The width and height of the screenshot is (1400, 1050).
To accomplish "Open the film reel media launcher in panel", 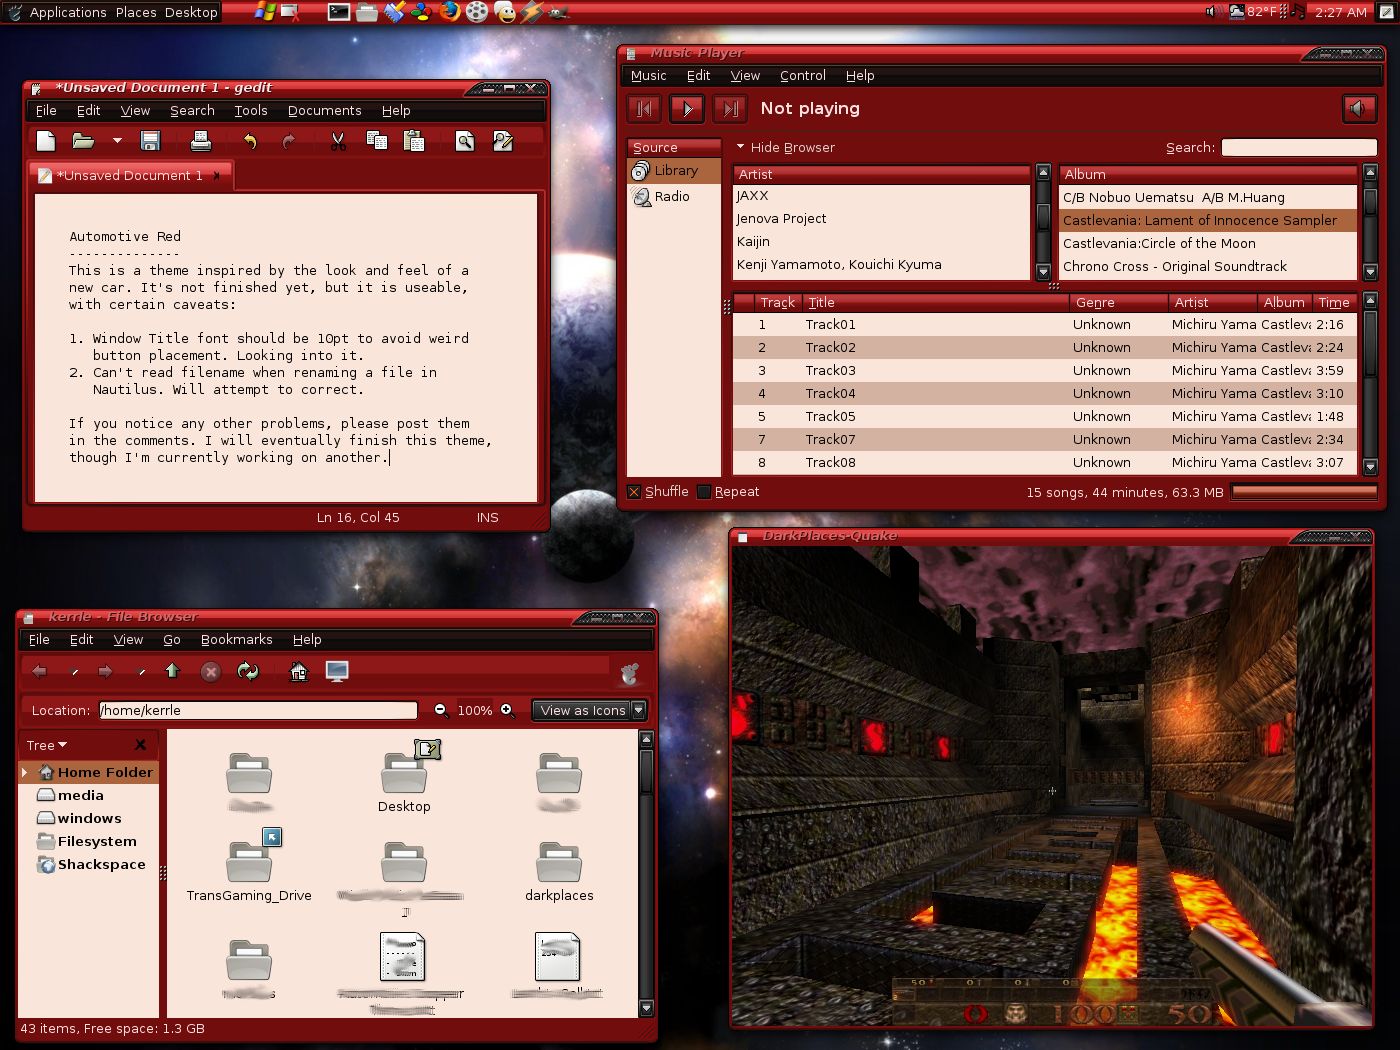I will [477, 12].
